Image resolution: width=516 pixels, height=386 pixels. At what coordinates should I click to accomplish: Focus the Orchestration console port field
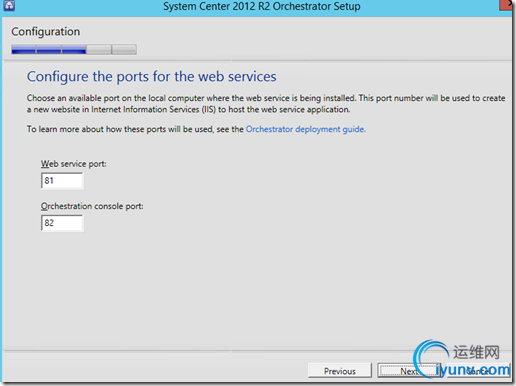62,223
